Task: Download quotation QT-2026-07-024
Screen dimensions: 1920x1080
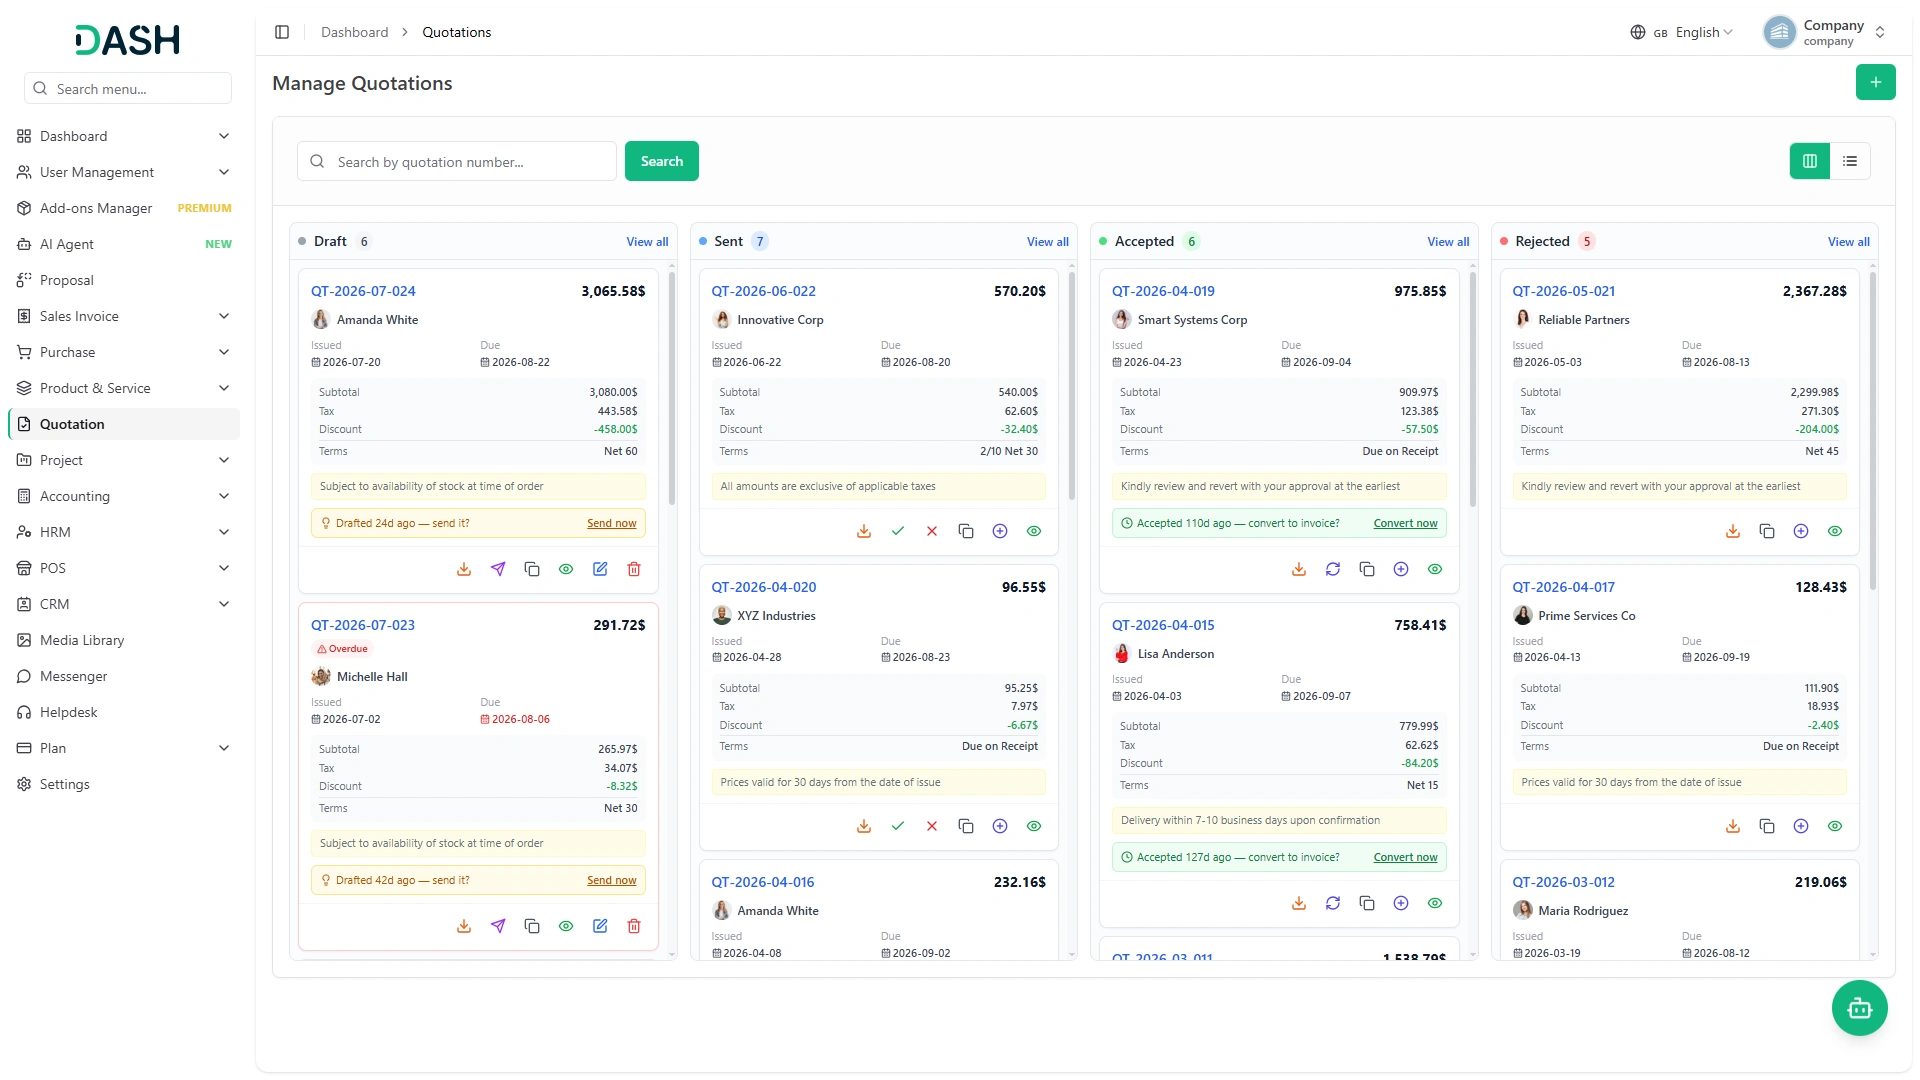Action: click(x=464, y=569)
